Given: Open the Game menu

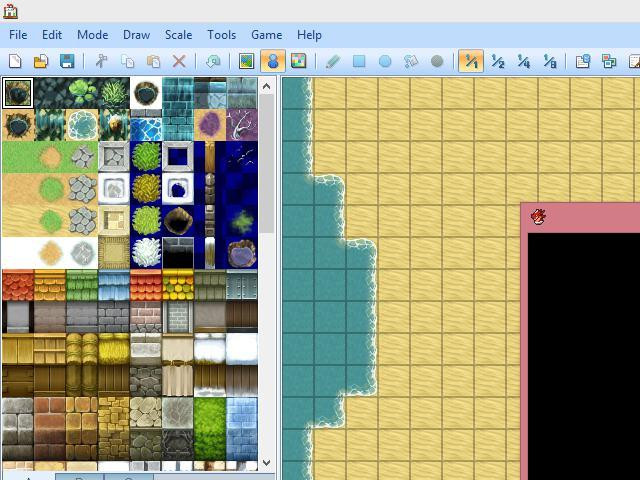Looking at the screenshot, I should 267,35.
